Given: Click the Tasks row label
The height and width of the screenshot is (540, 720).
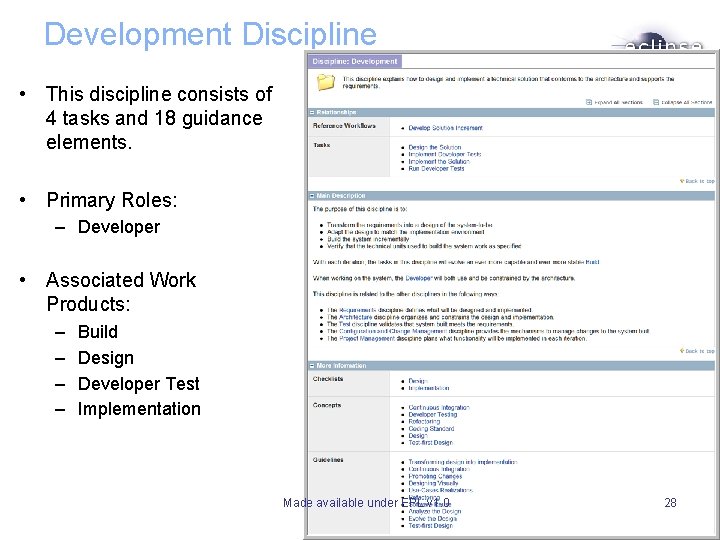Looking at the screenshot, I should (321, 145).
